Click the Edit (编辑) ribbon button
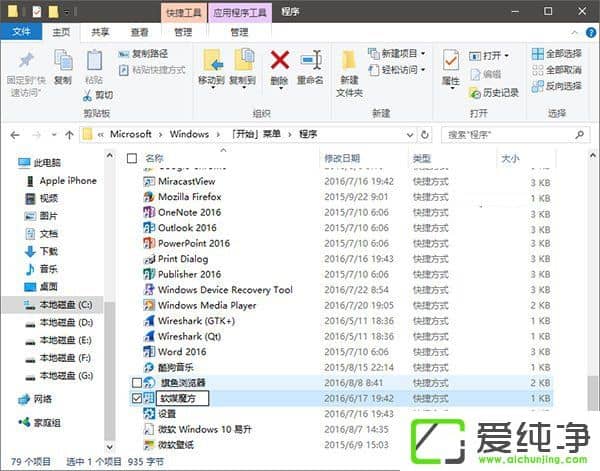Viewport: 600px width, 471px height. point(485,74)
